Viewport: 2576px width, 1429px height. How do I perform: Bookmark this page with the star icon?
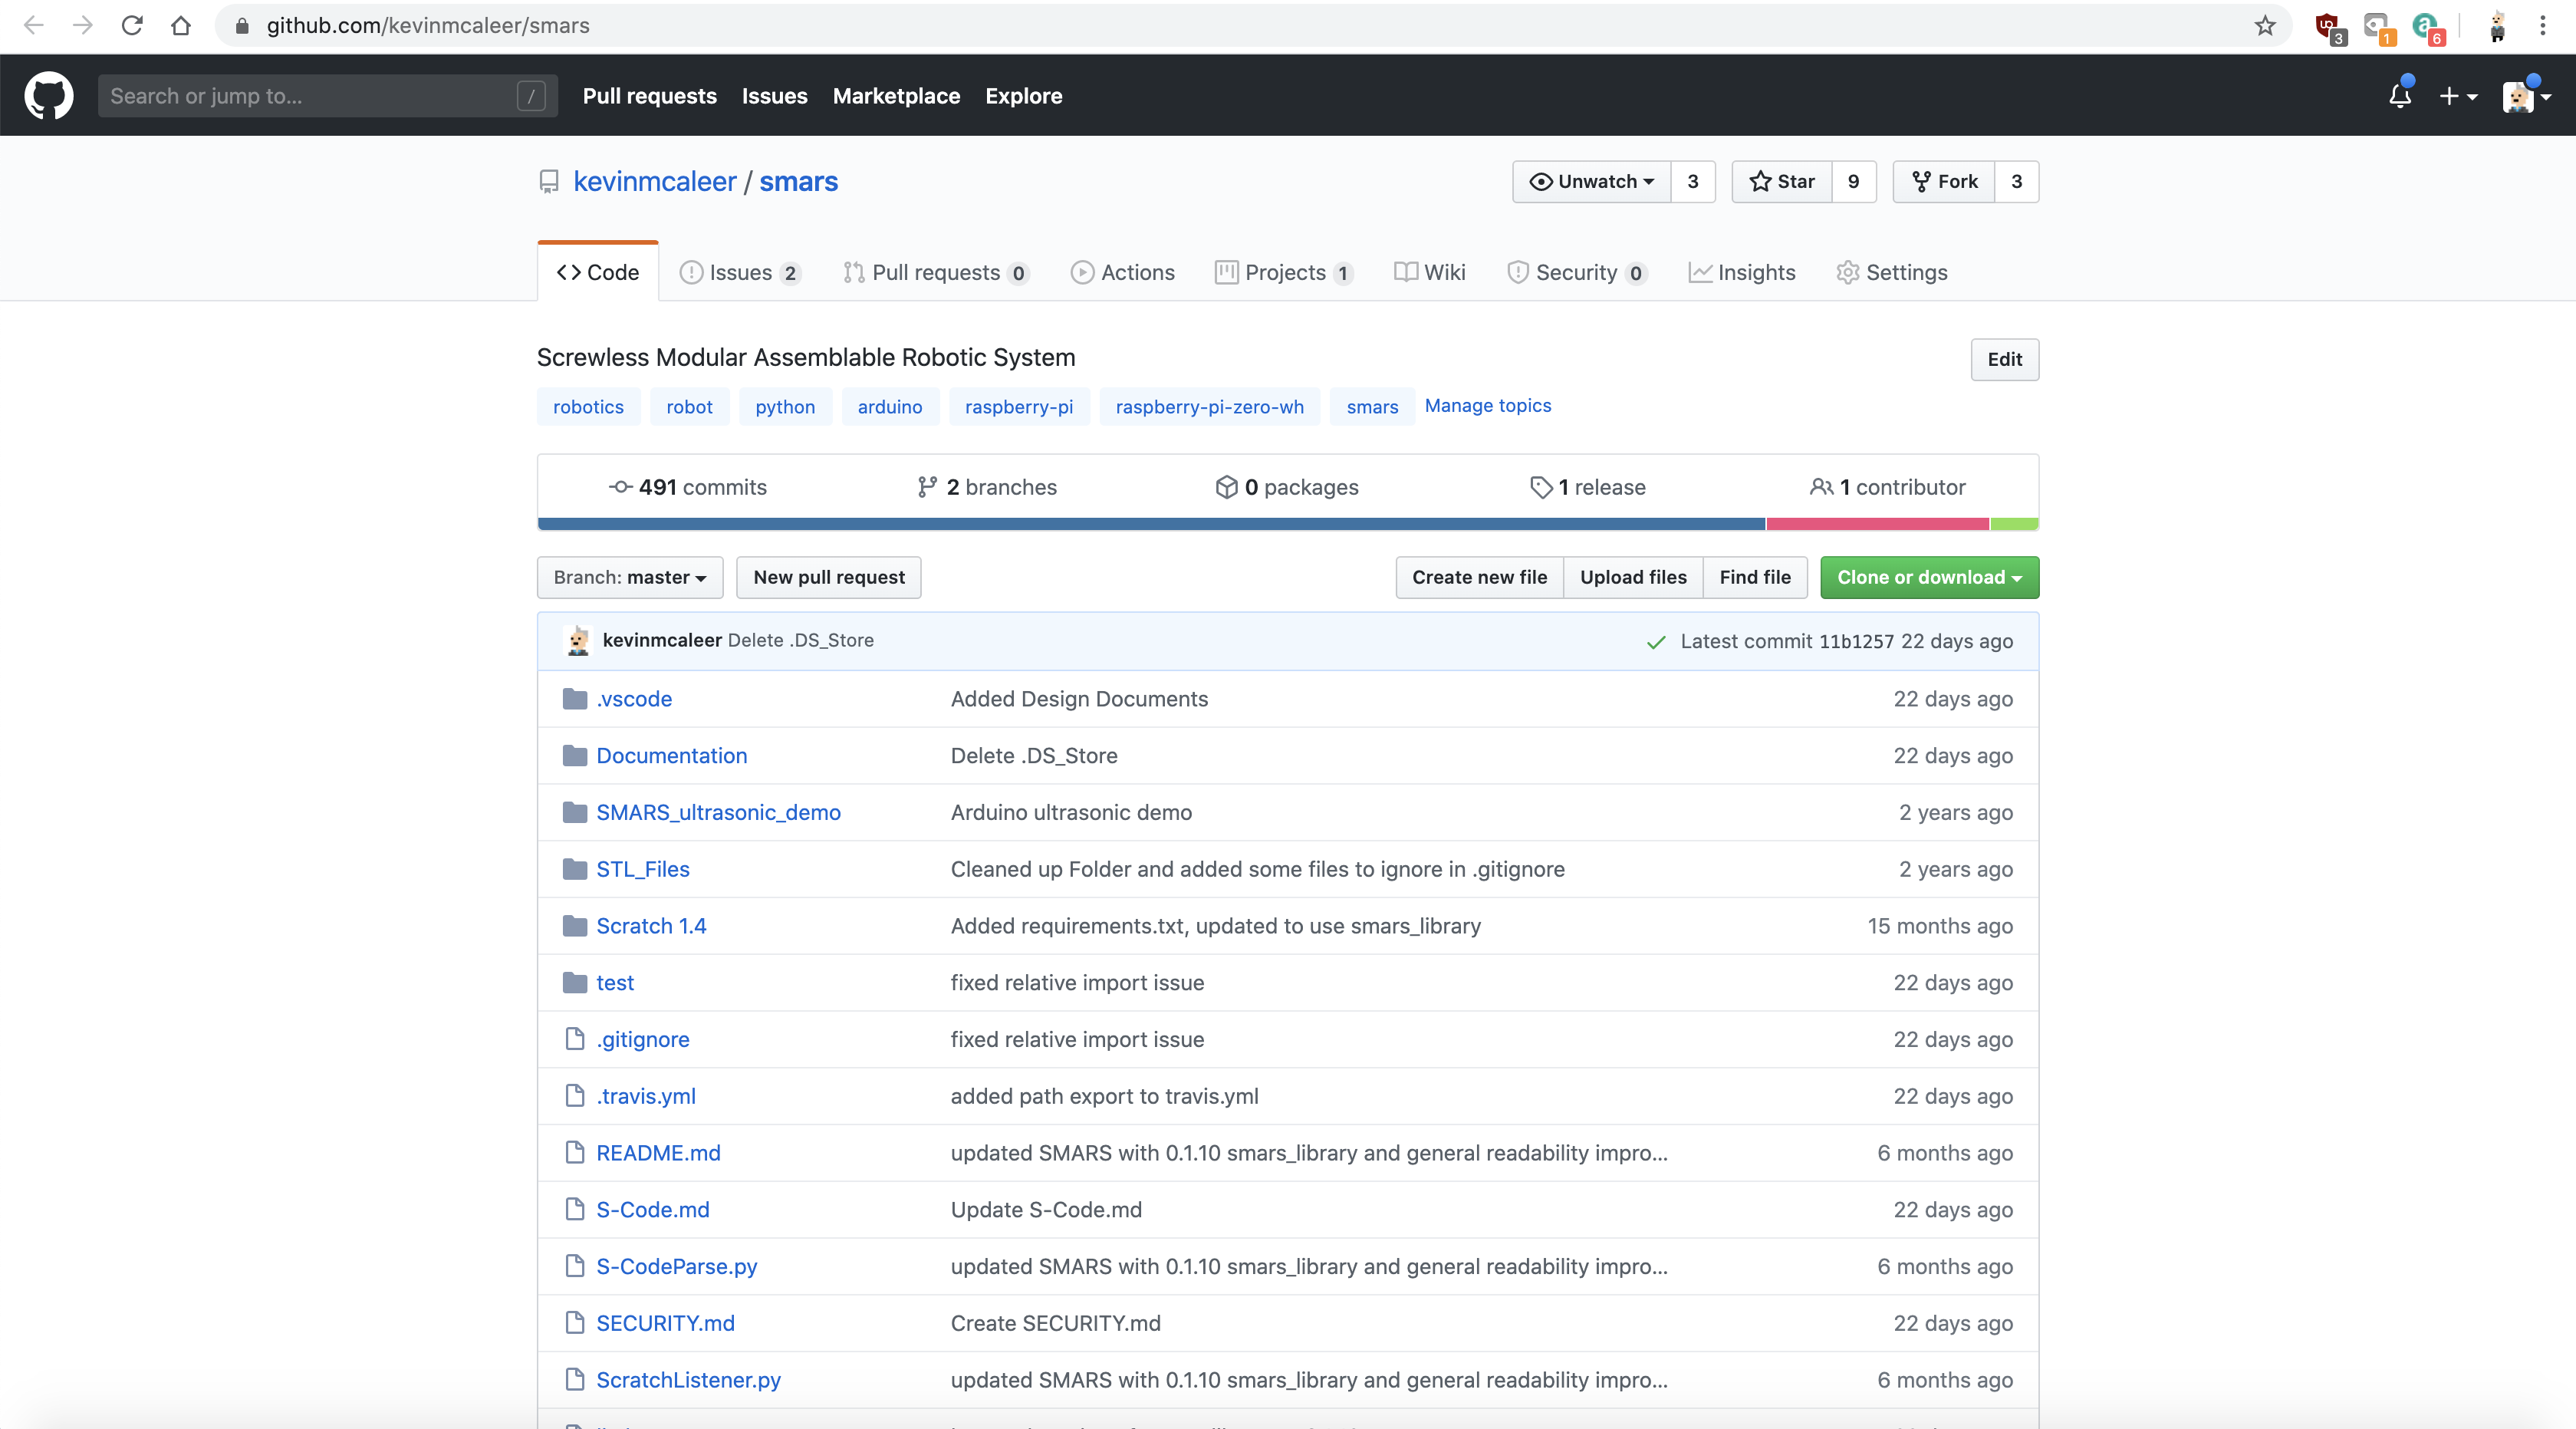pos(2265,25)
